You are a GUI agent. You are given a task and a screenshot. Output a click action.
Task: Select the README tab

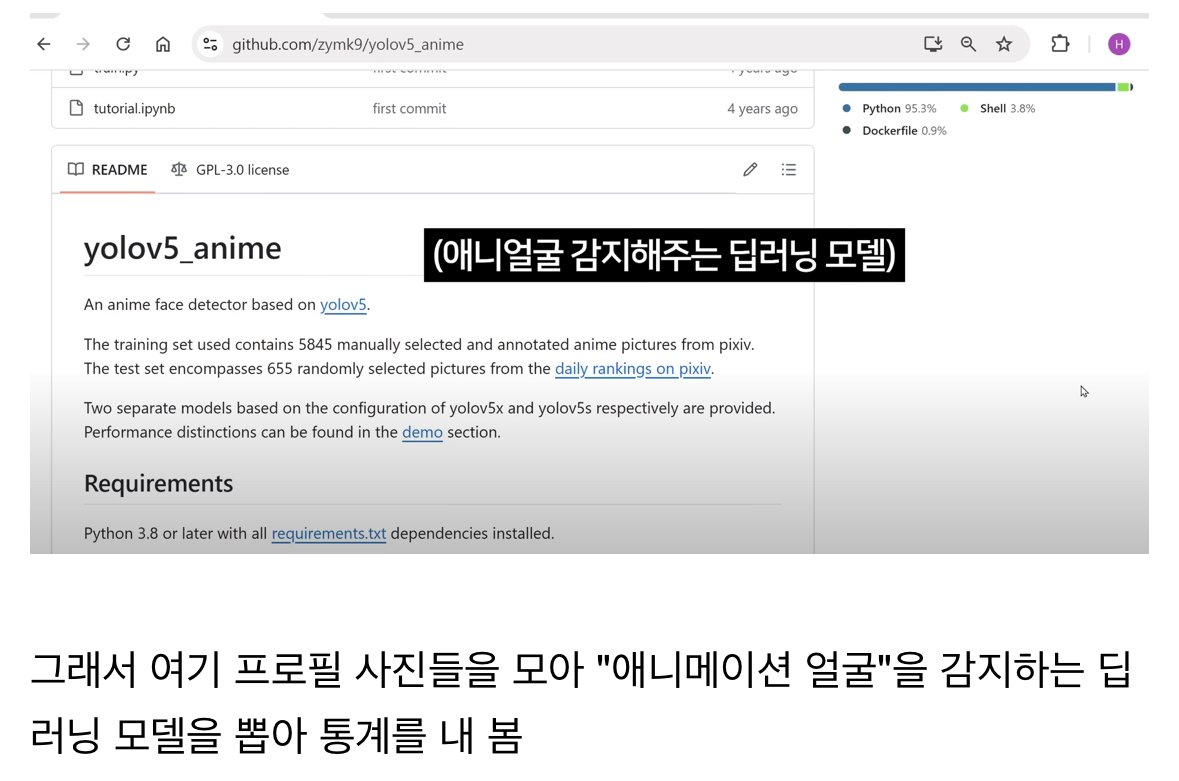click(108, 170)
